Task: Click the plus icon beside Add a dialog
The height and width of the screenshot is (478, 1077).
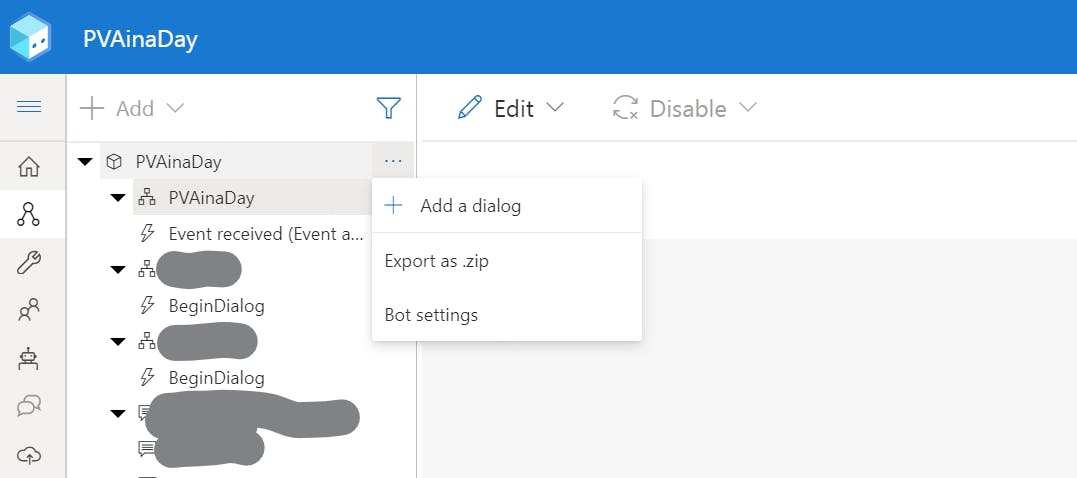Action: click(393, 205)
